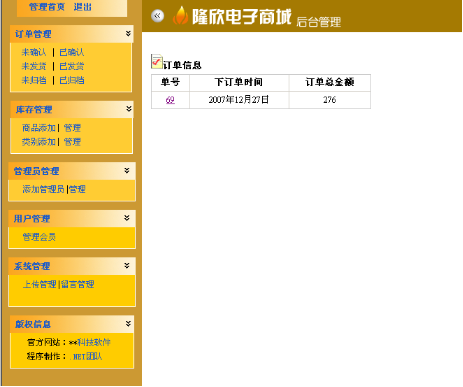Click the 单号 column header
This screenshot has width=463, height=387.
point(170,82)
